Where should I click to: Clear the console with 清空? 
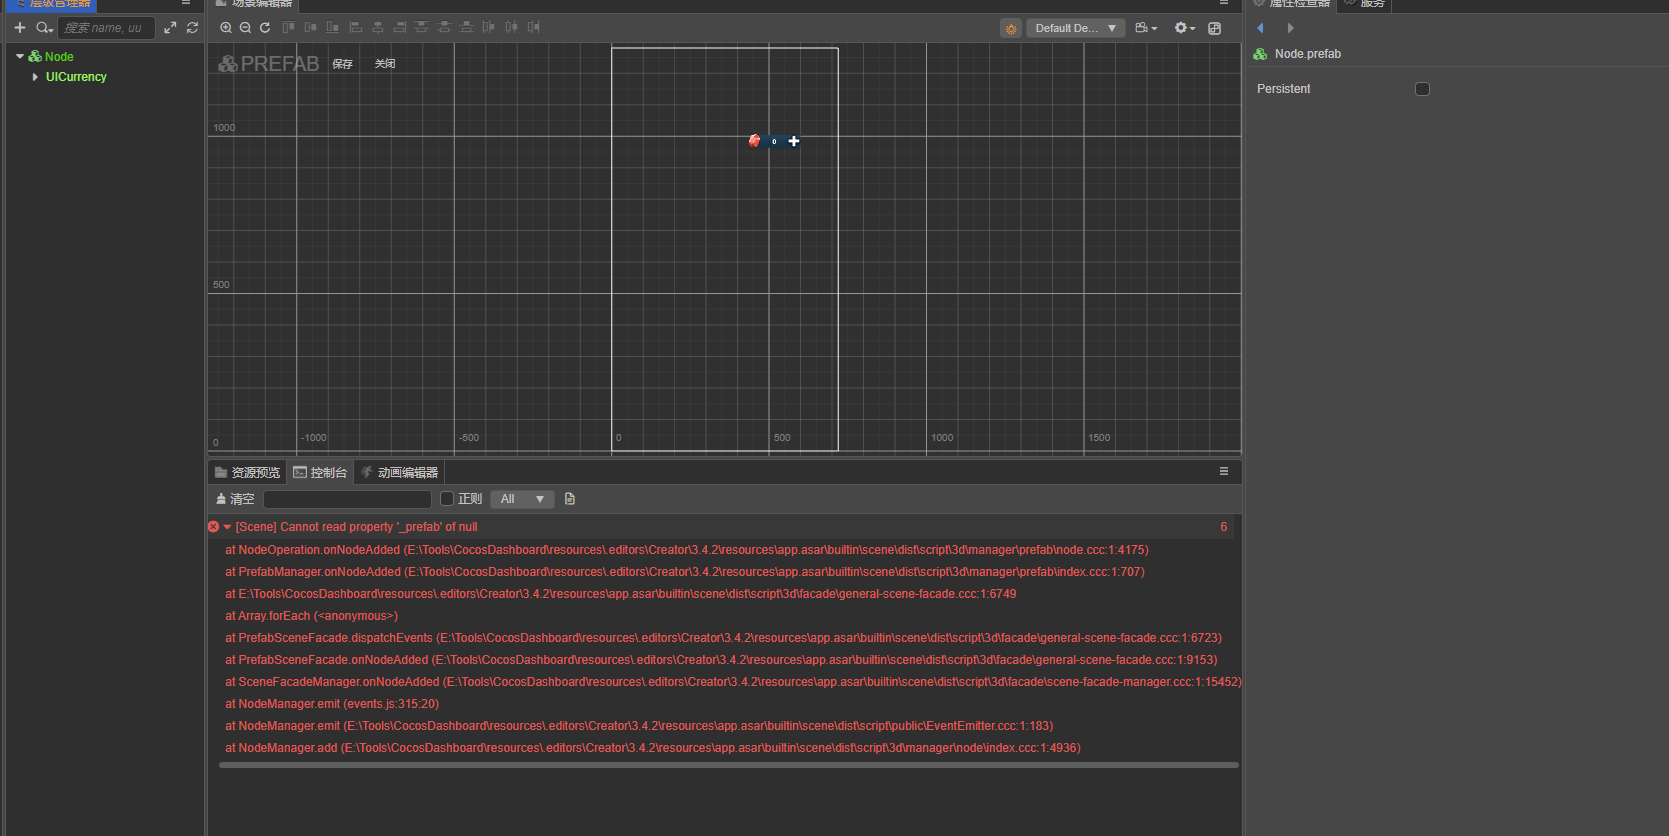click(235, 499)
